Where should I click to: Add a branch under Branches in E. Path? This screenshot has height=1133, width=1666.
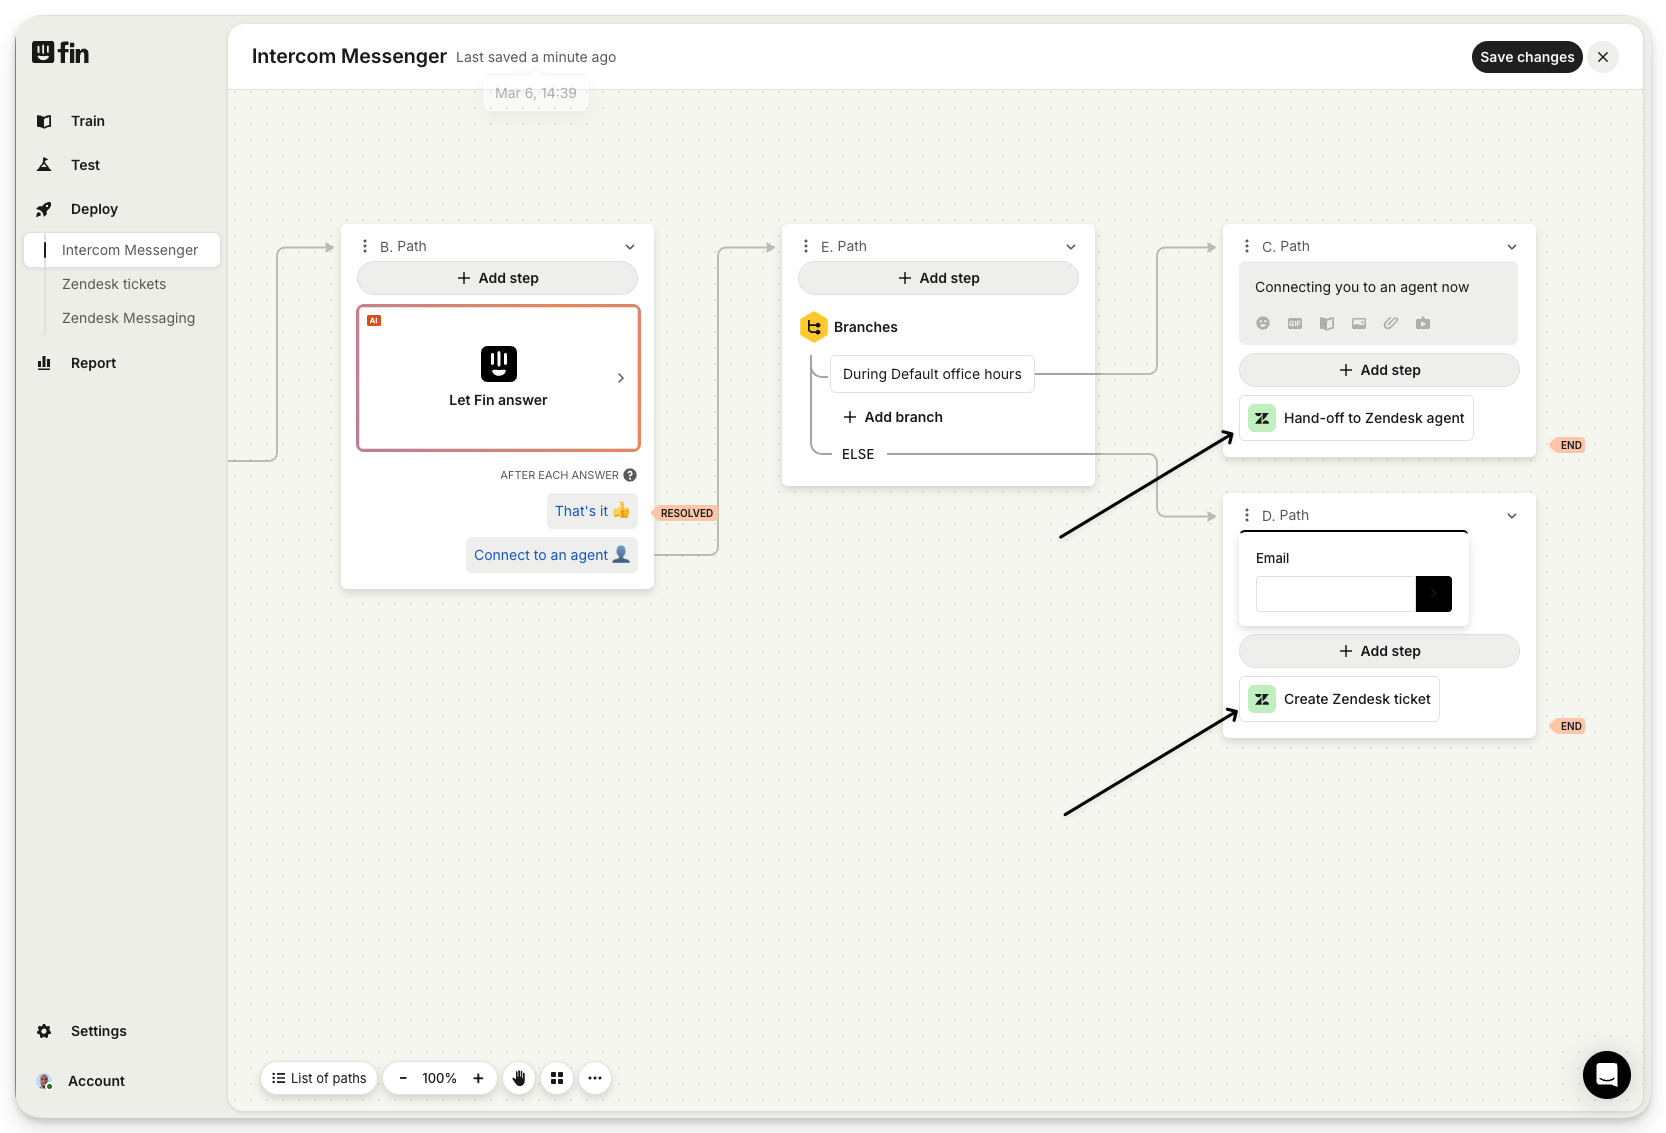pyautogui.click(x=893, y=417)
